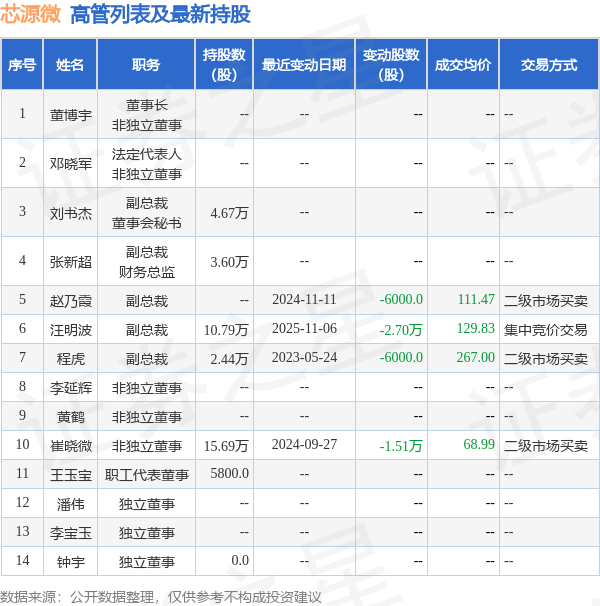Click 钟宇's holding value 0.0
The width and height of the screenshot is (600, 606).
pos(240,560)
